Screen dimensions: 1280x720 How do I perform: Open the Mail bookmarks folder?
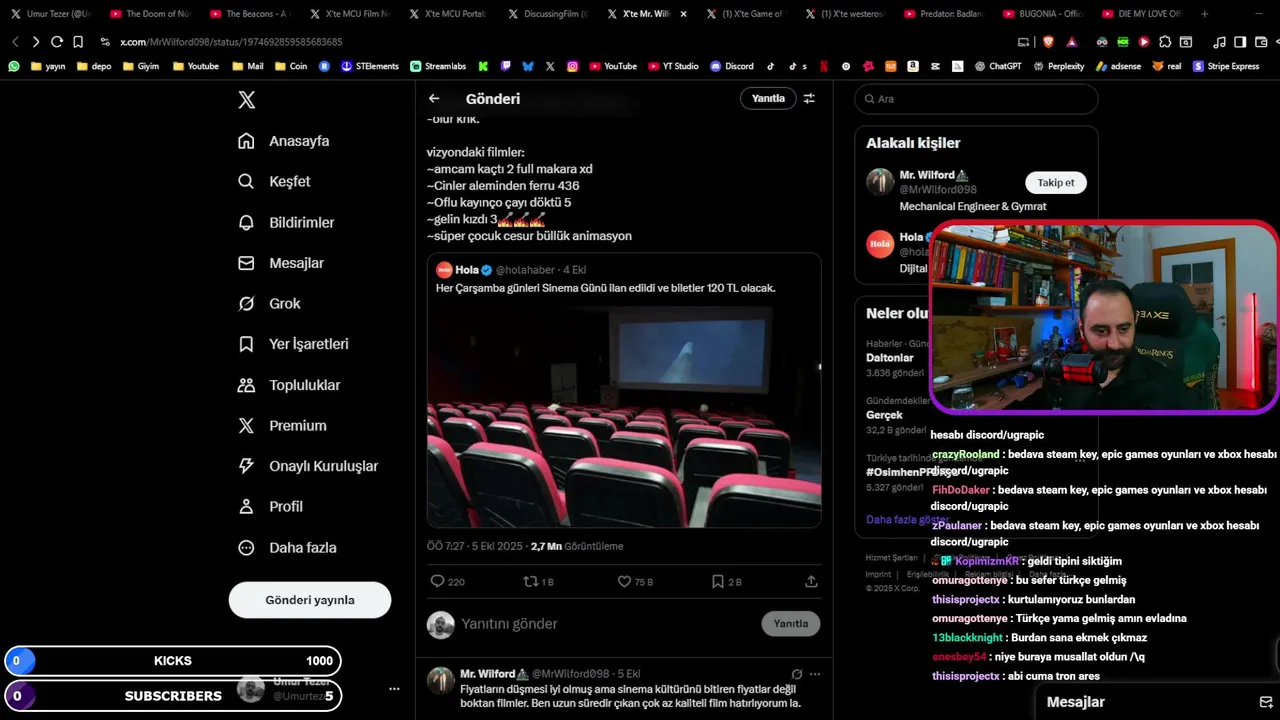(248, 66)
